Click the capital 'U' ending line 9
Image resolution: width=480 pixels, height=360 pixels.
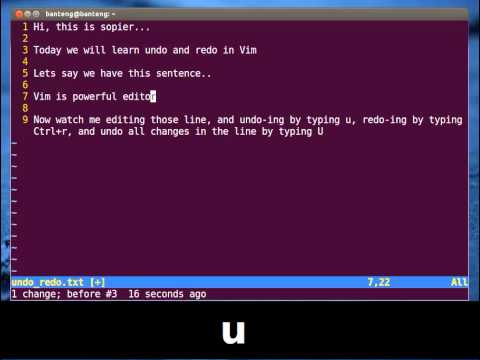pos(320,131)
